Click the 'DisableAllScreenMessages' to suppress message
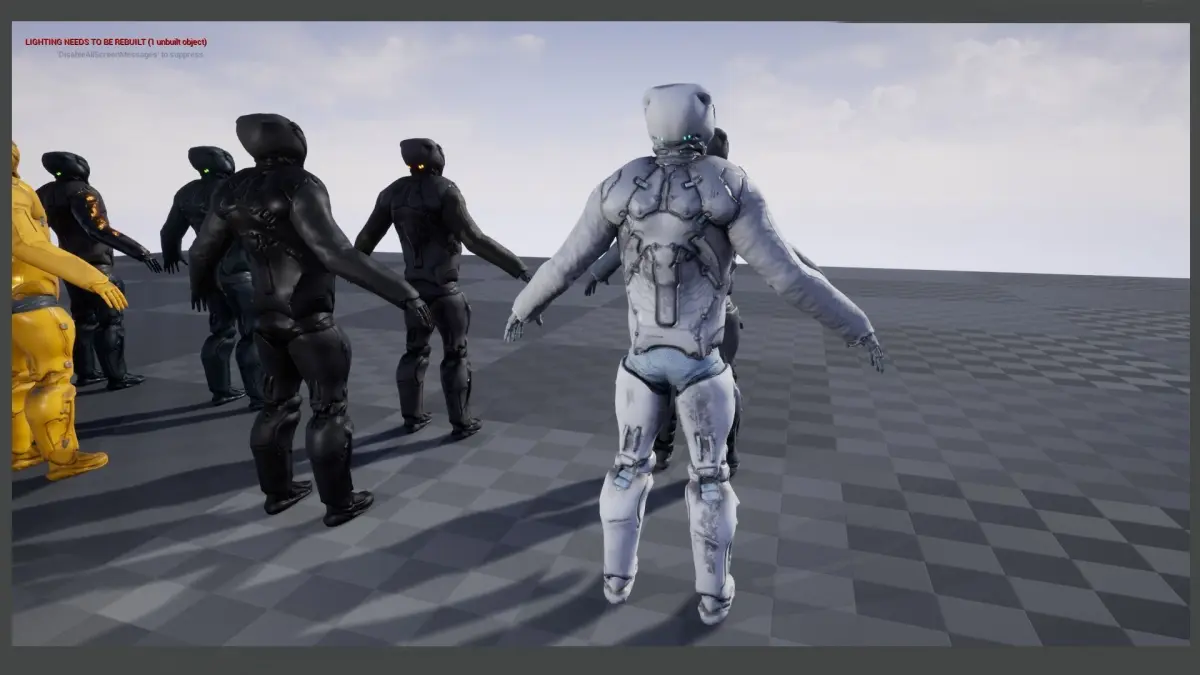This screenshot has width=1200, height=675. pyautogui.click(x=130, y=54)
